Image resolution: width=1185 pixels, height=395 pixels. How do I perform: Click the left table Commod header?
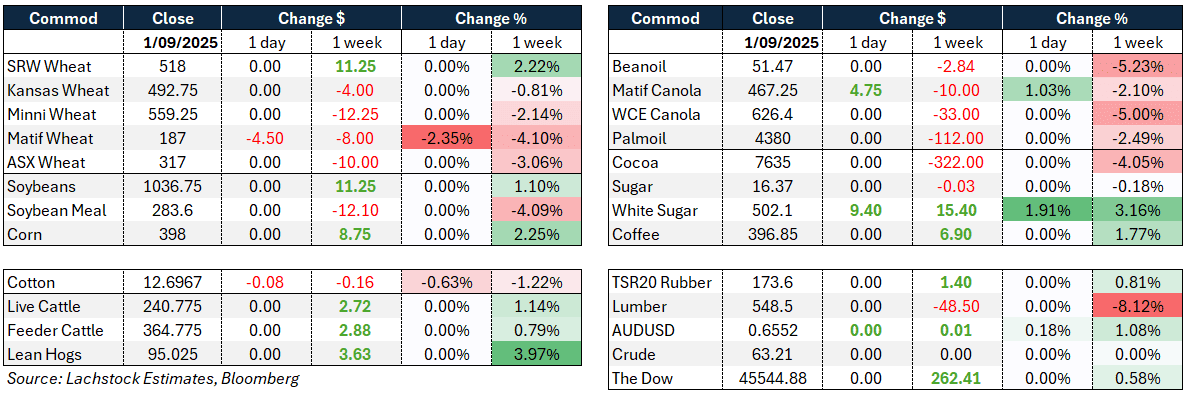point(63,18)
